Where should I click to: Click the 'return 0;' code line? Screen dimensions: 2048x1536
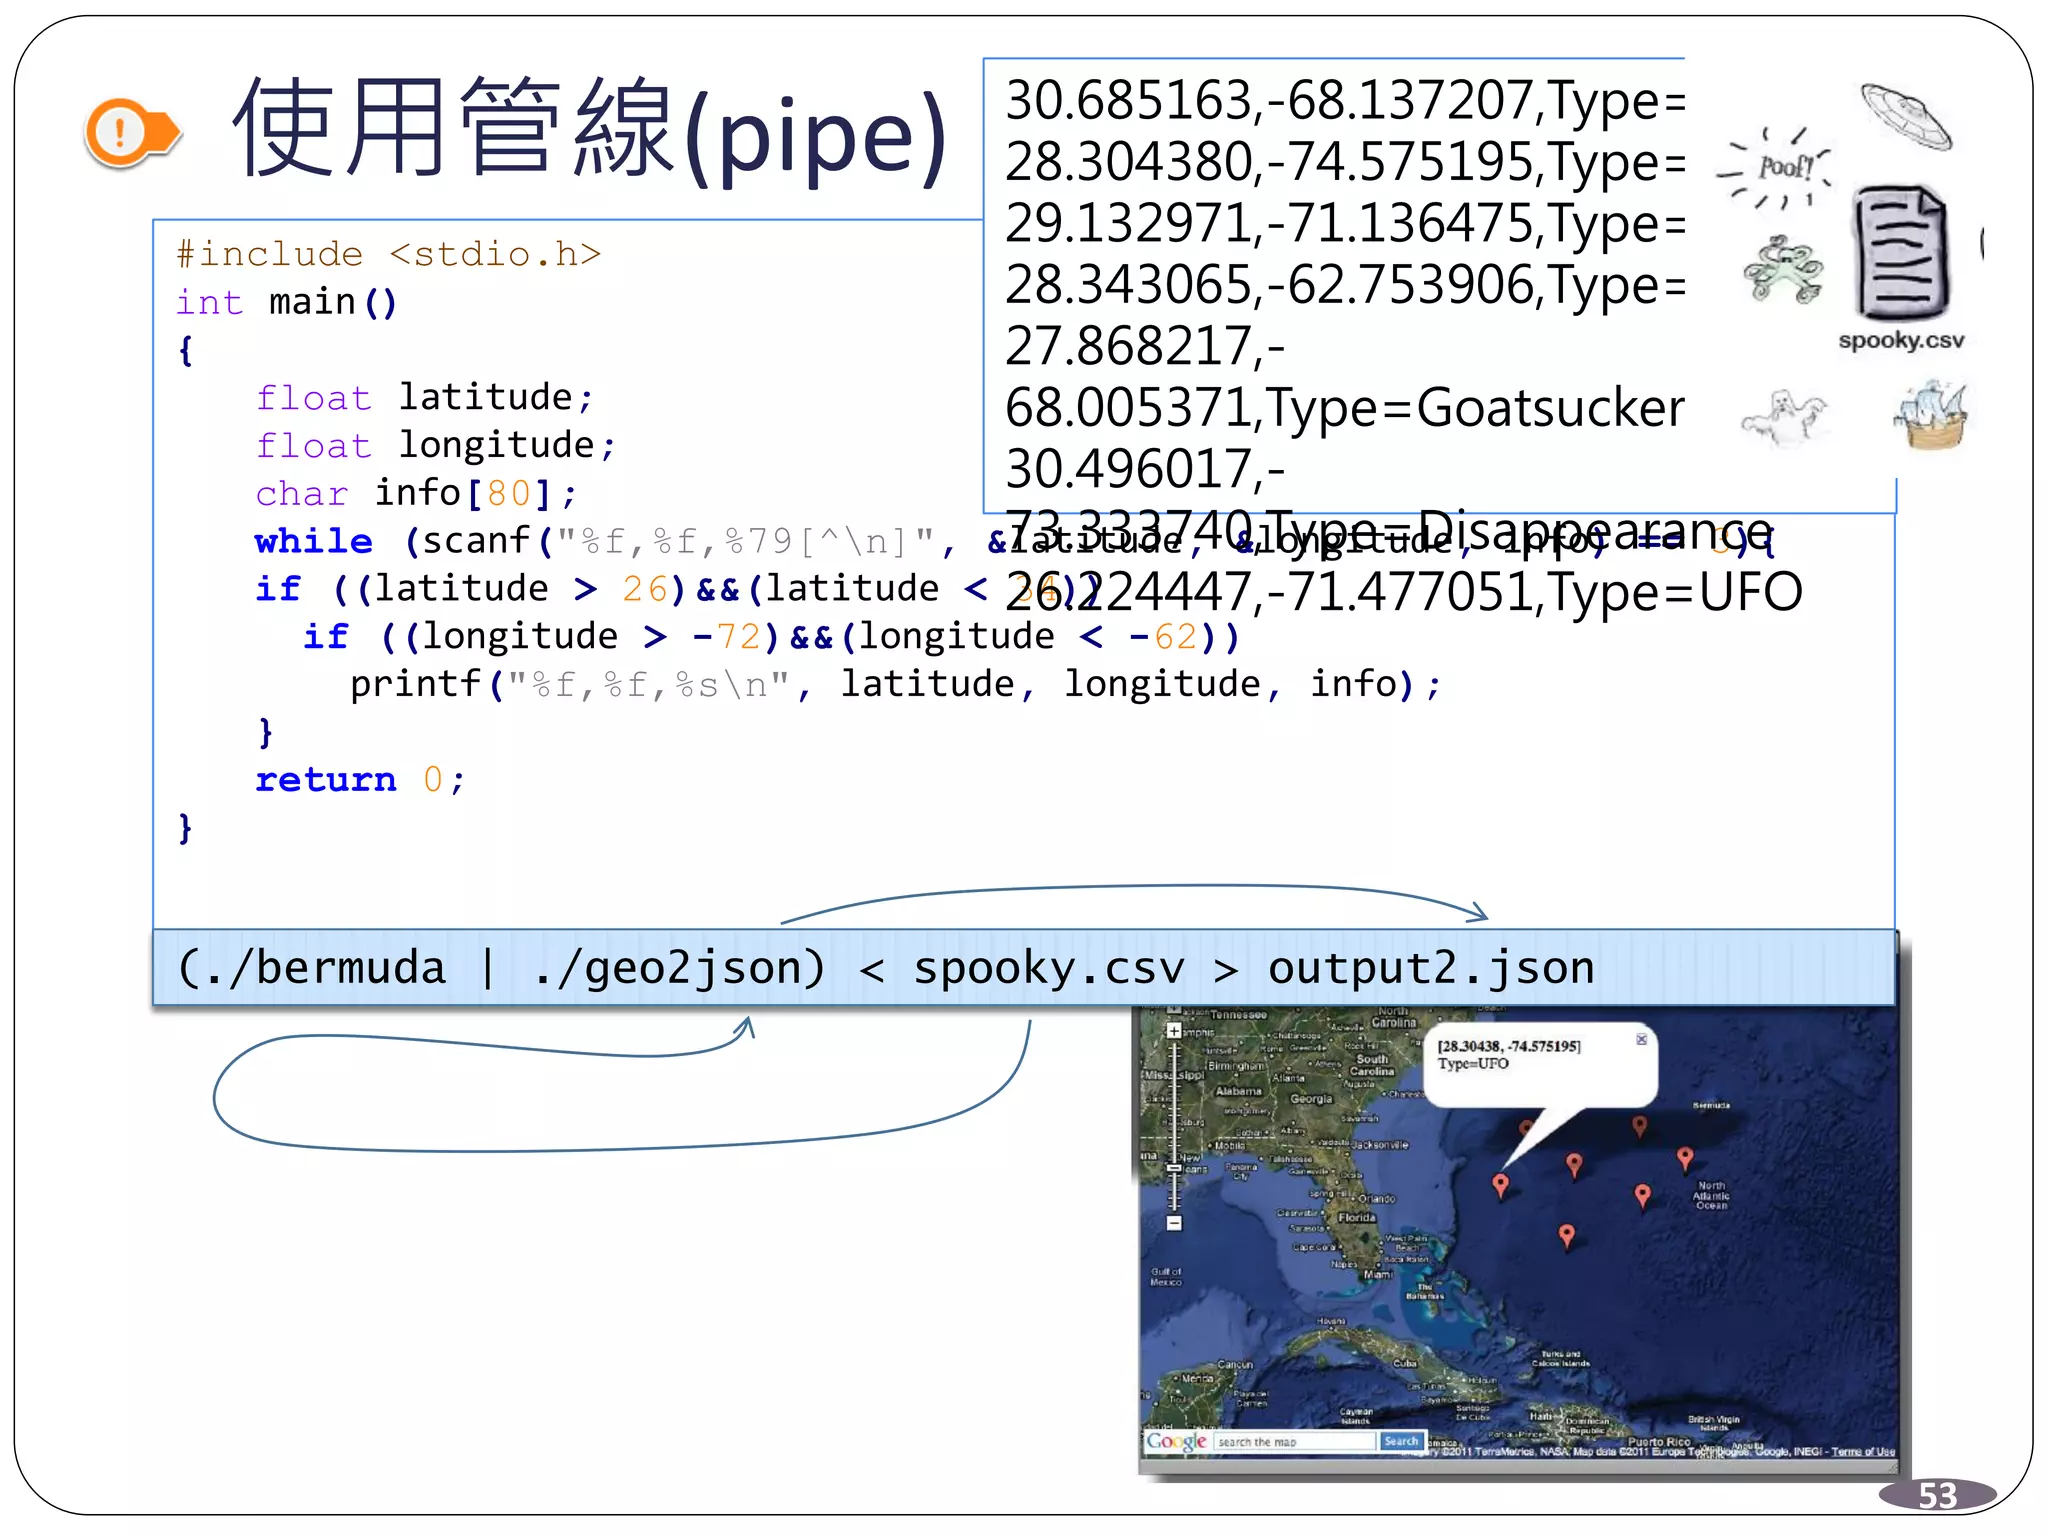(x=360, y=779)
